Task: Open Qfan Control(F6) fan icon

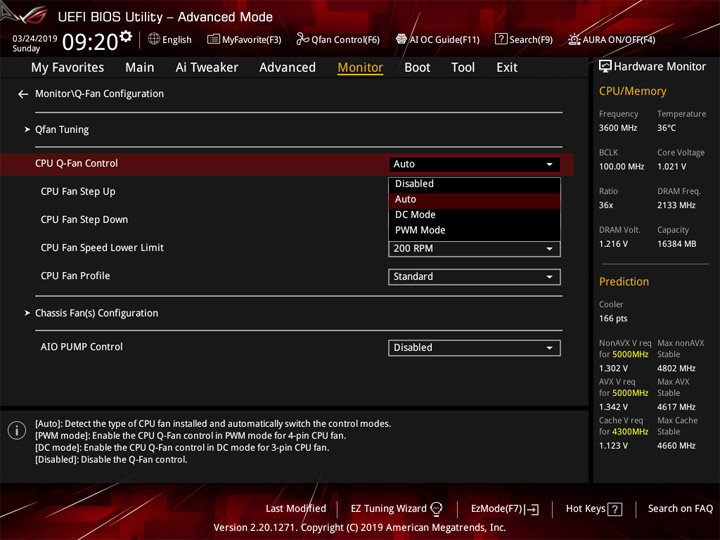Action: tap(302, 39)
